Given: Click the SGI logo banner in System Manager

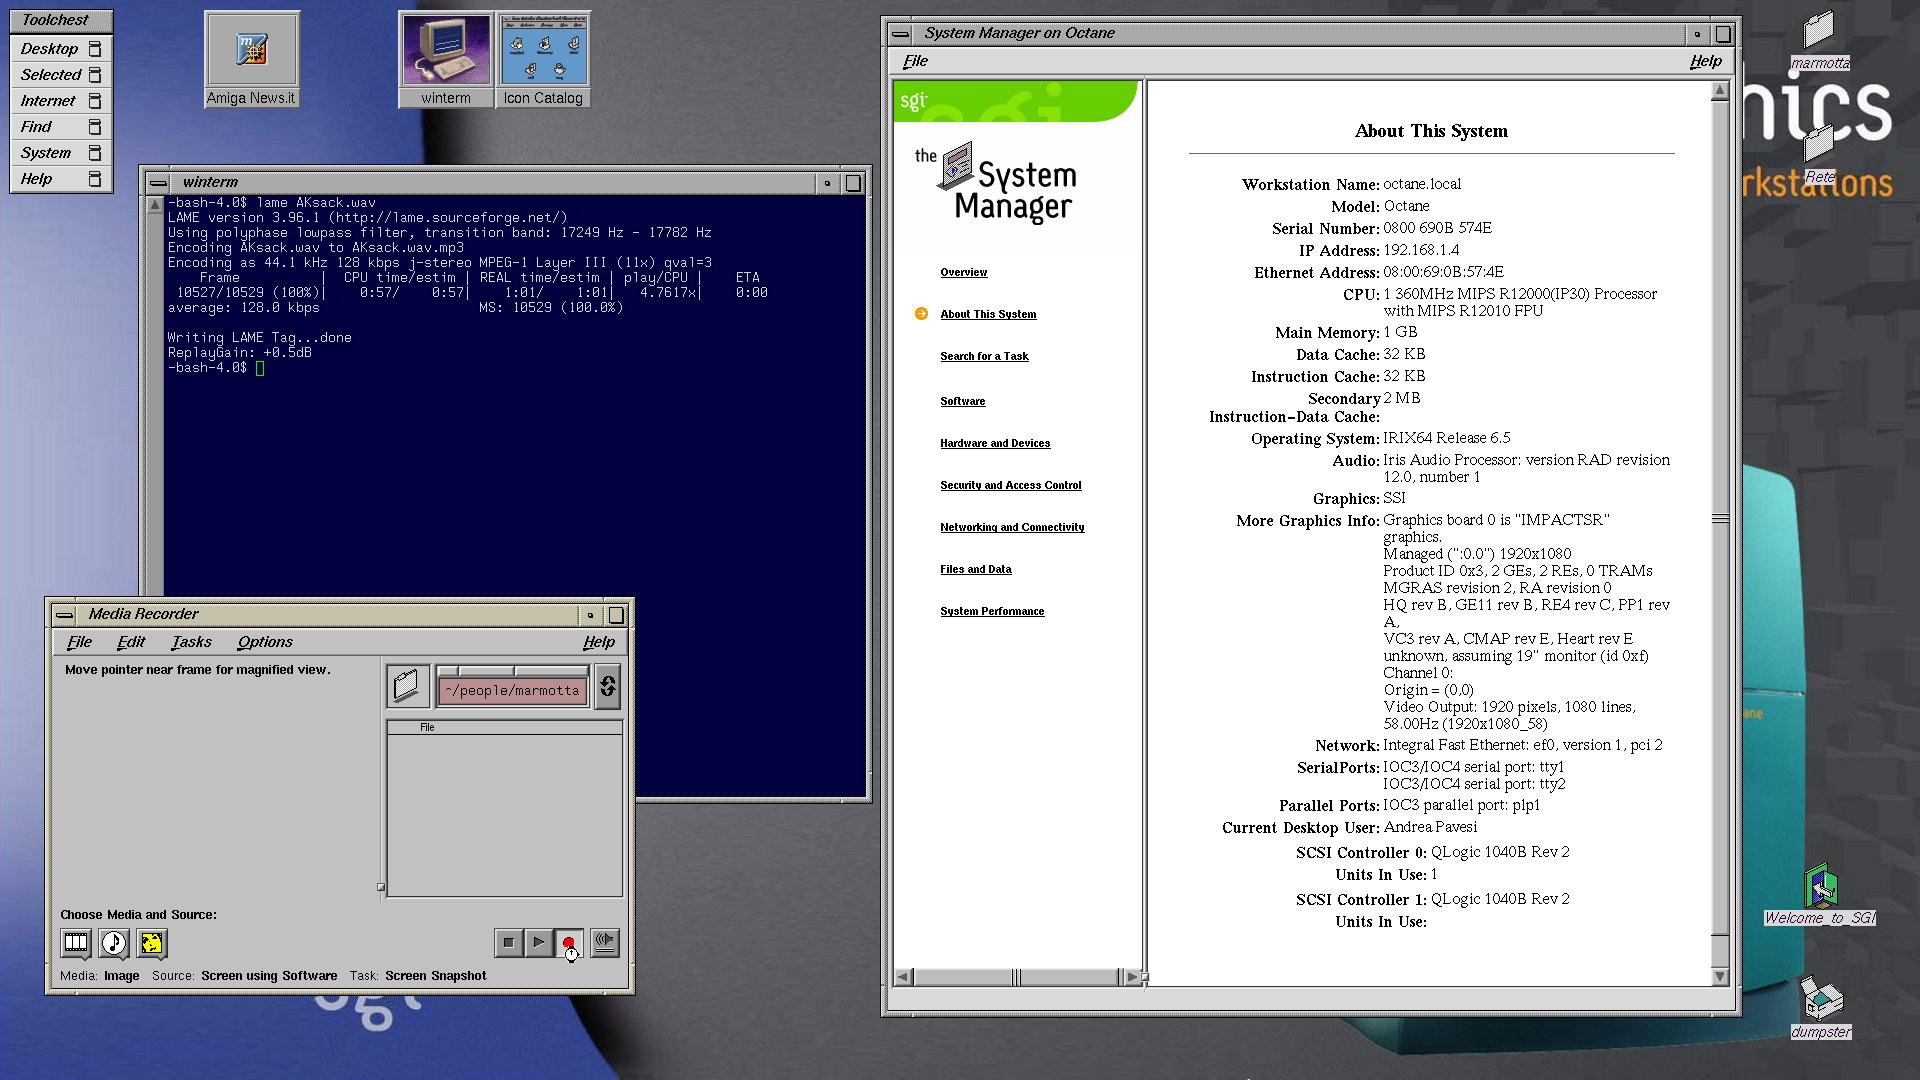Looking at the screenshot, I should pos(1015,101).
